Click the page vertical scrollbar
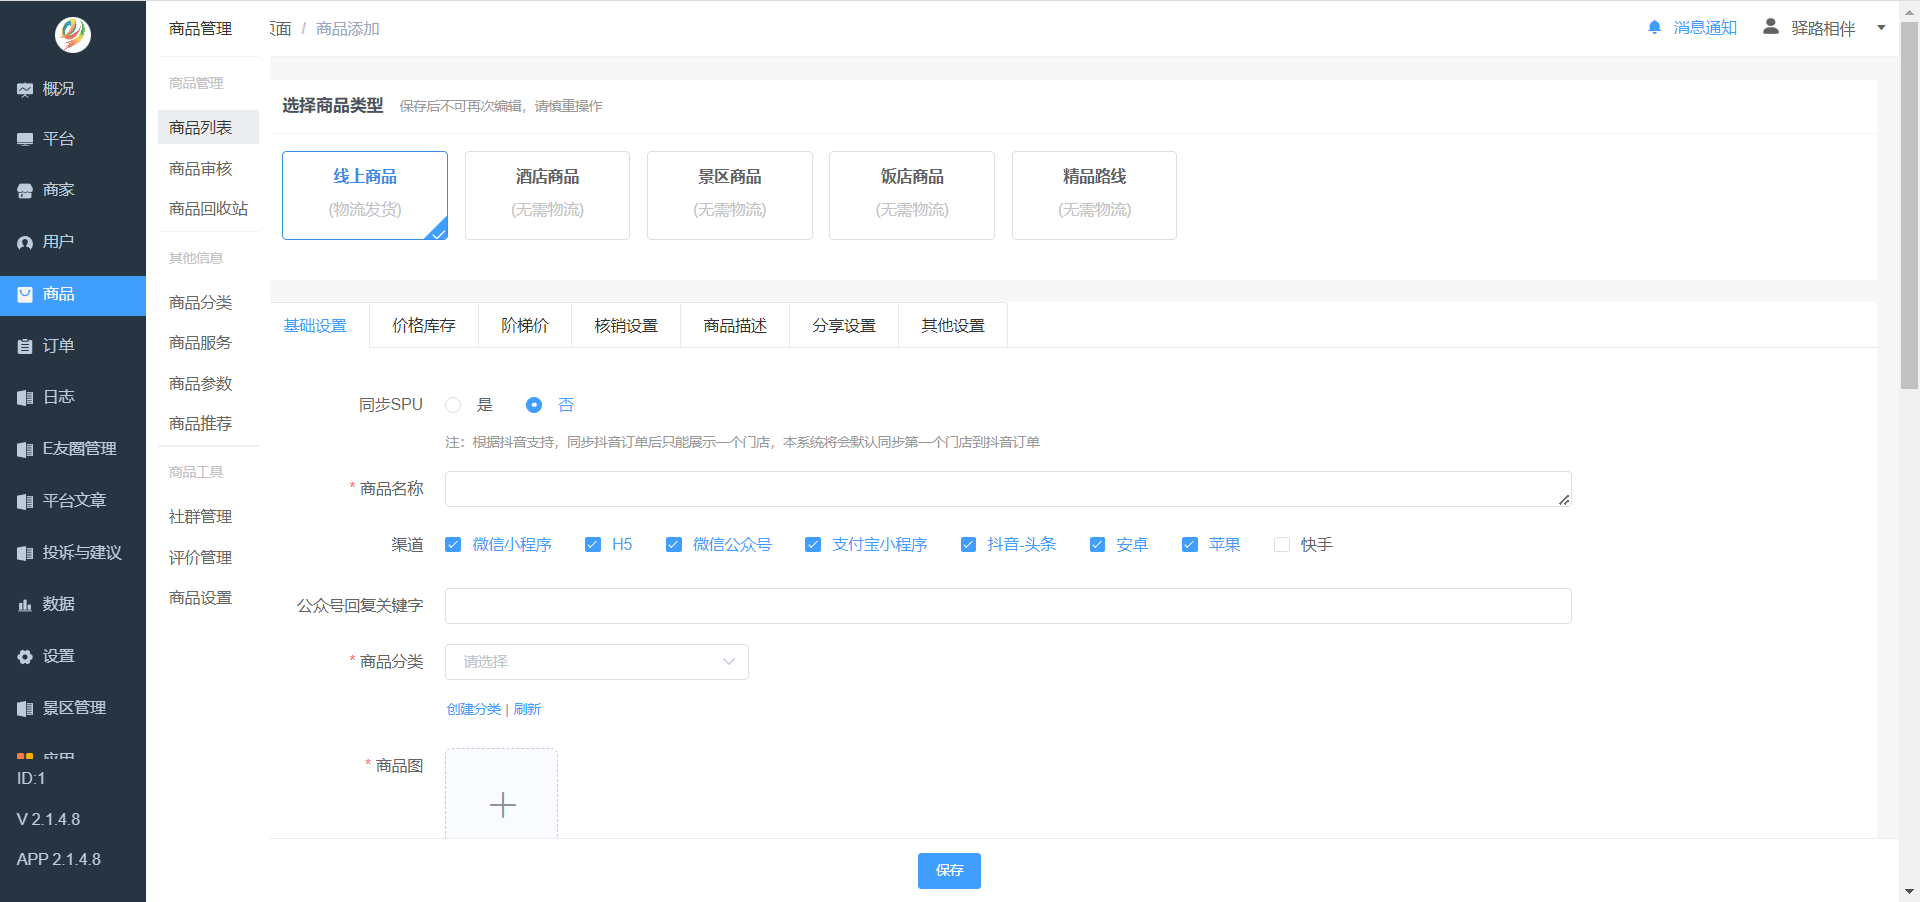Viewport: 1920px width, 902px height. click(x=1909, y=205)
